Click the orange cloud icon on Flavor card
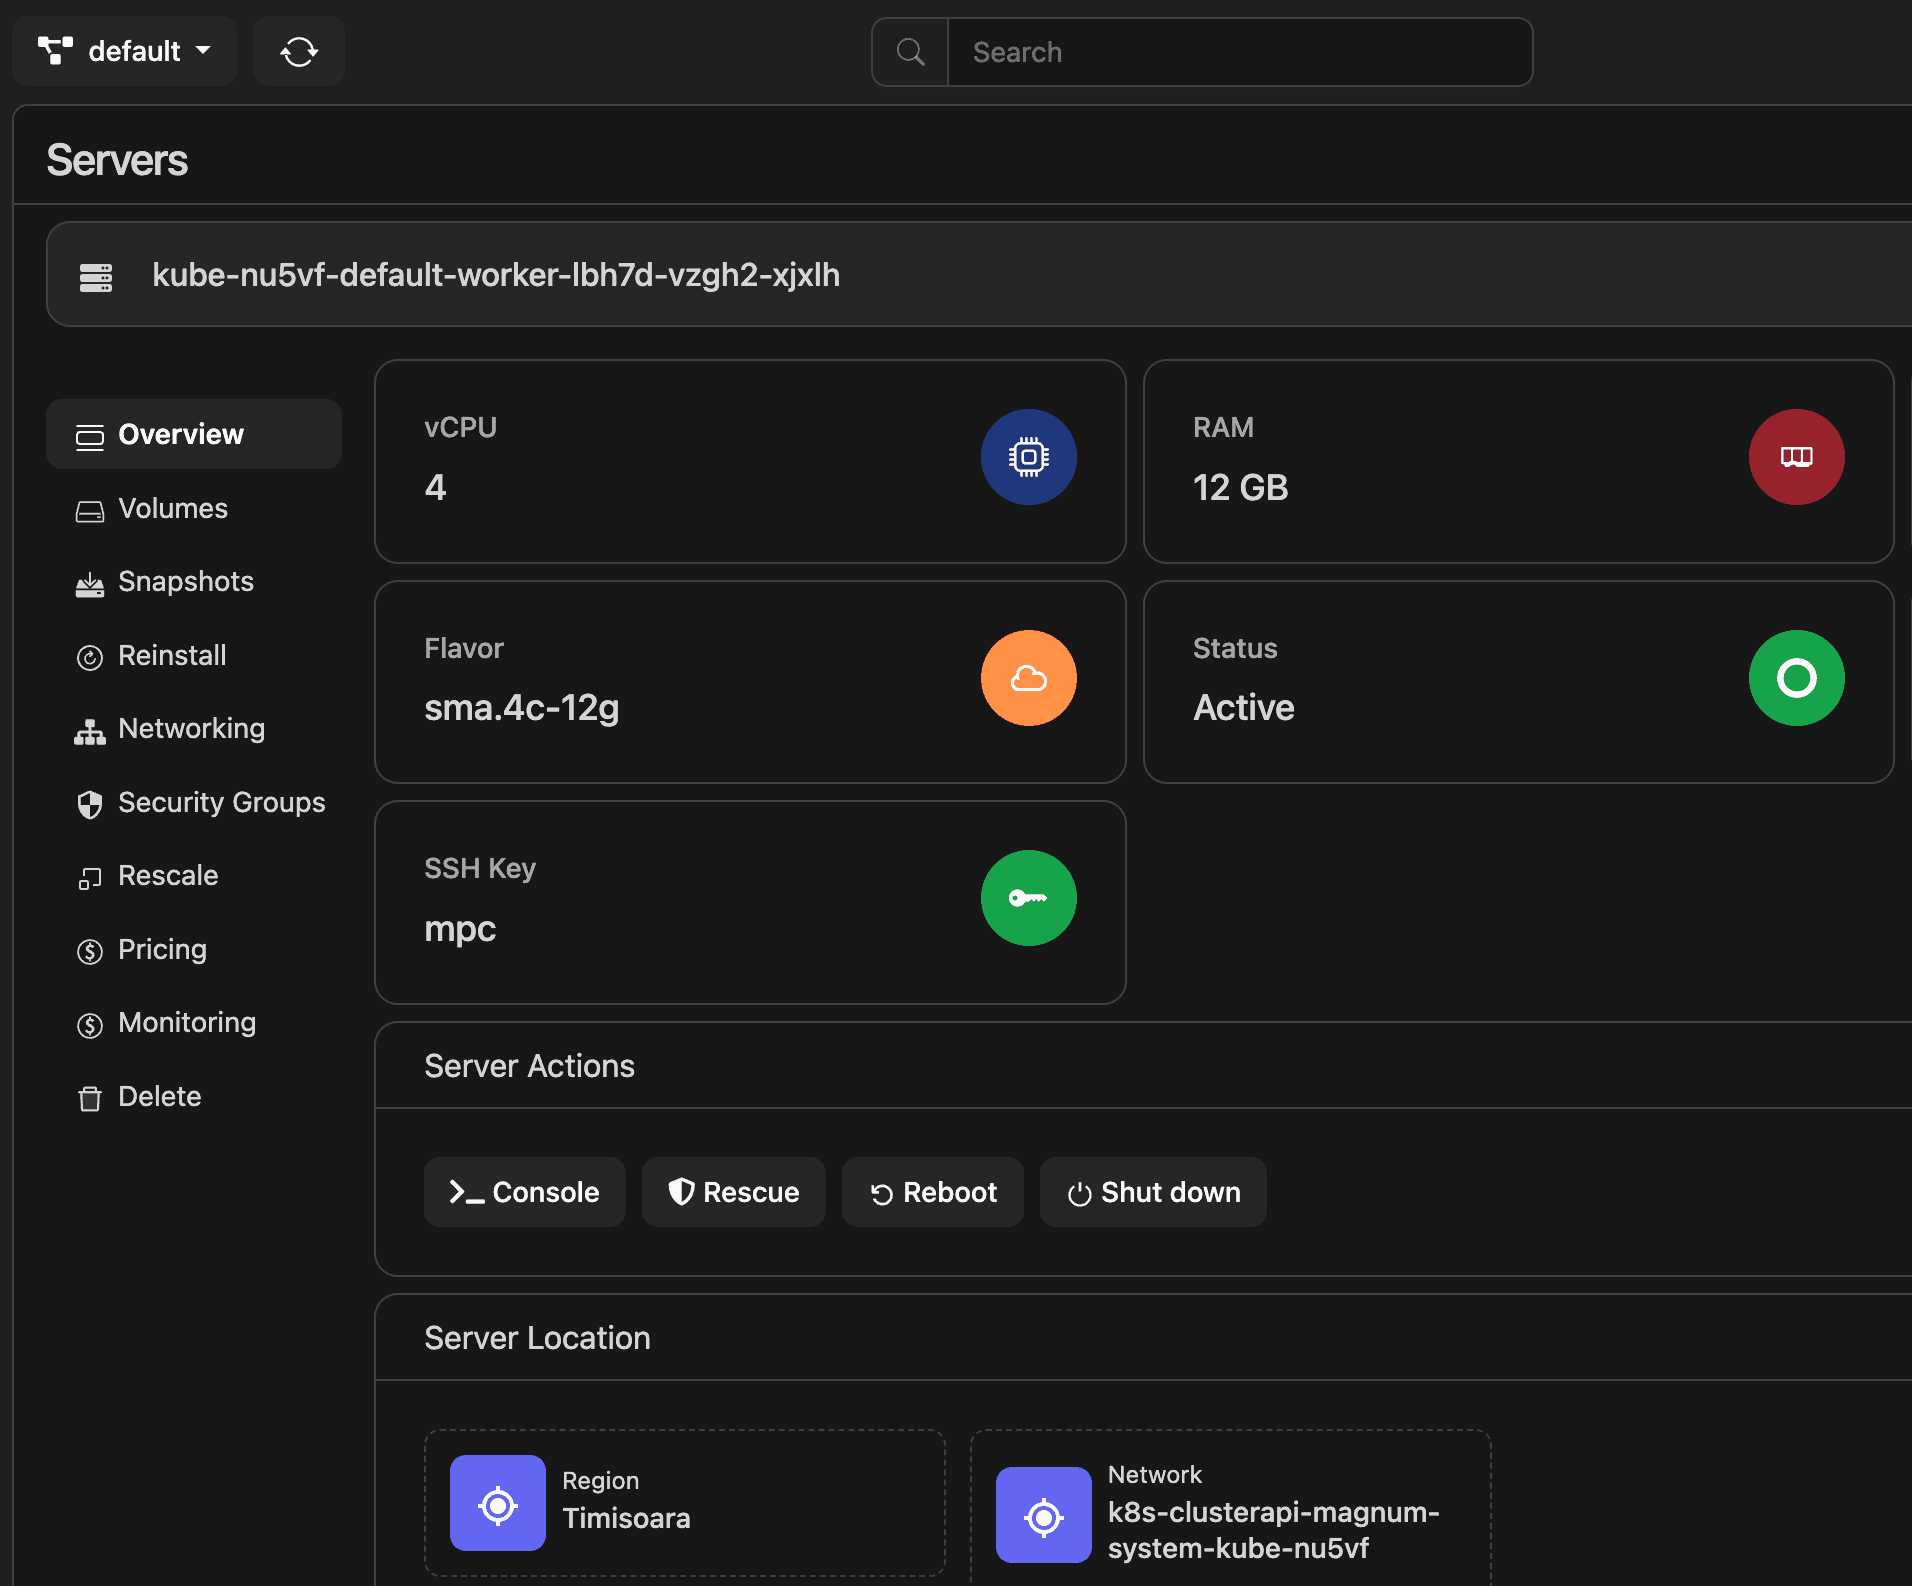 click(x=1028, y=678)
